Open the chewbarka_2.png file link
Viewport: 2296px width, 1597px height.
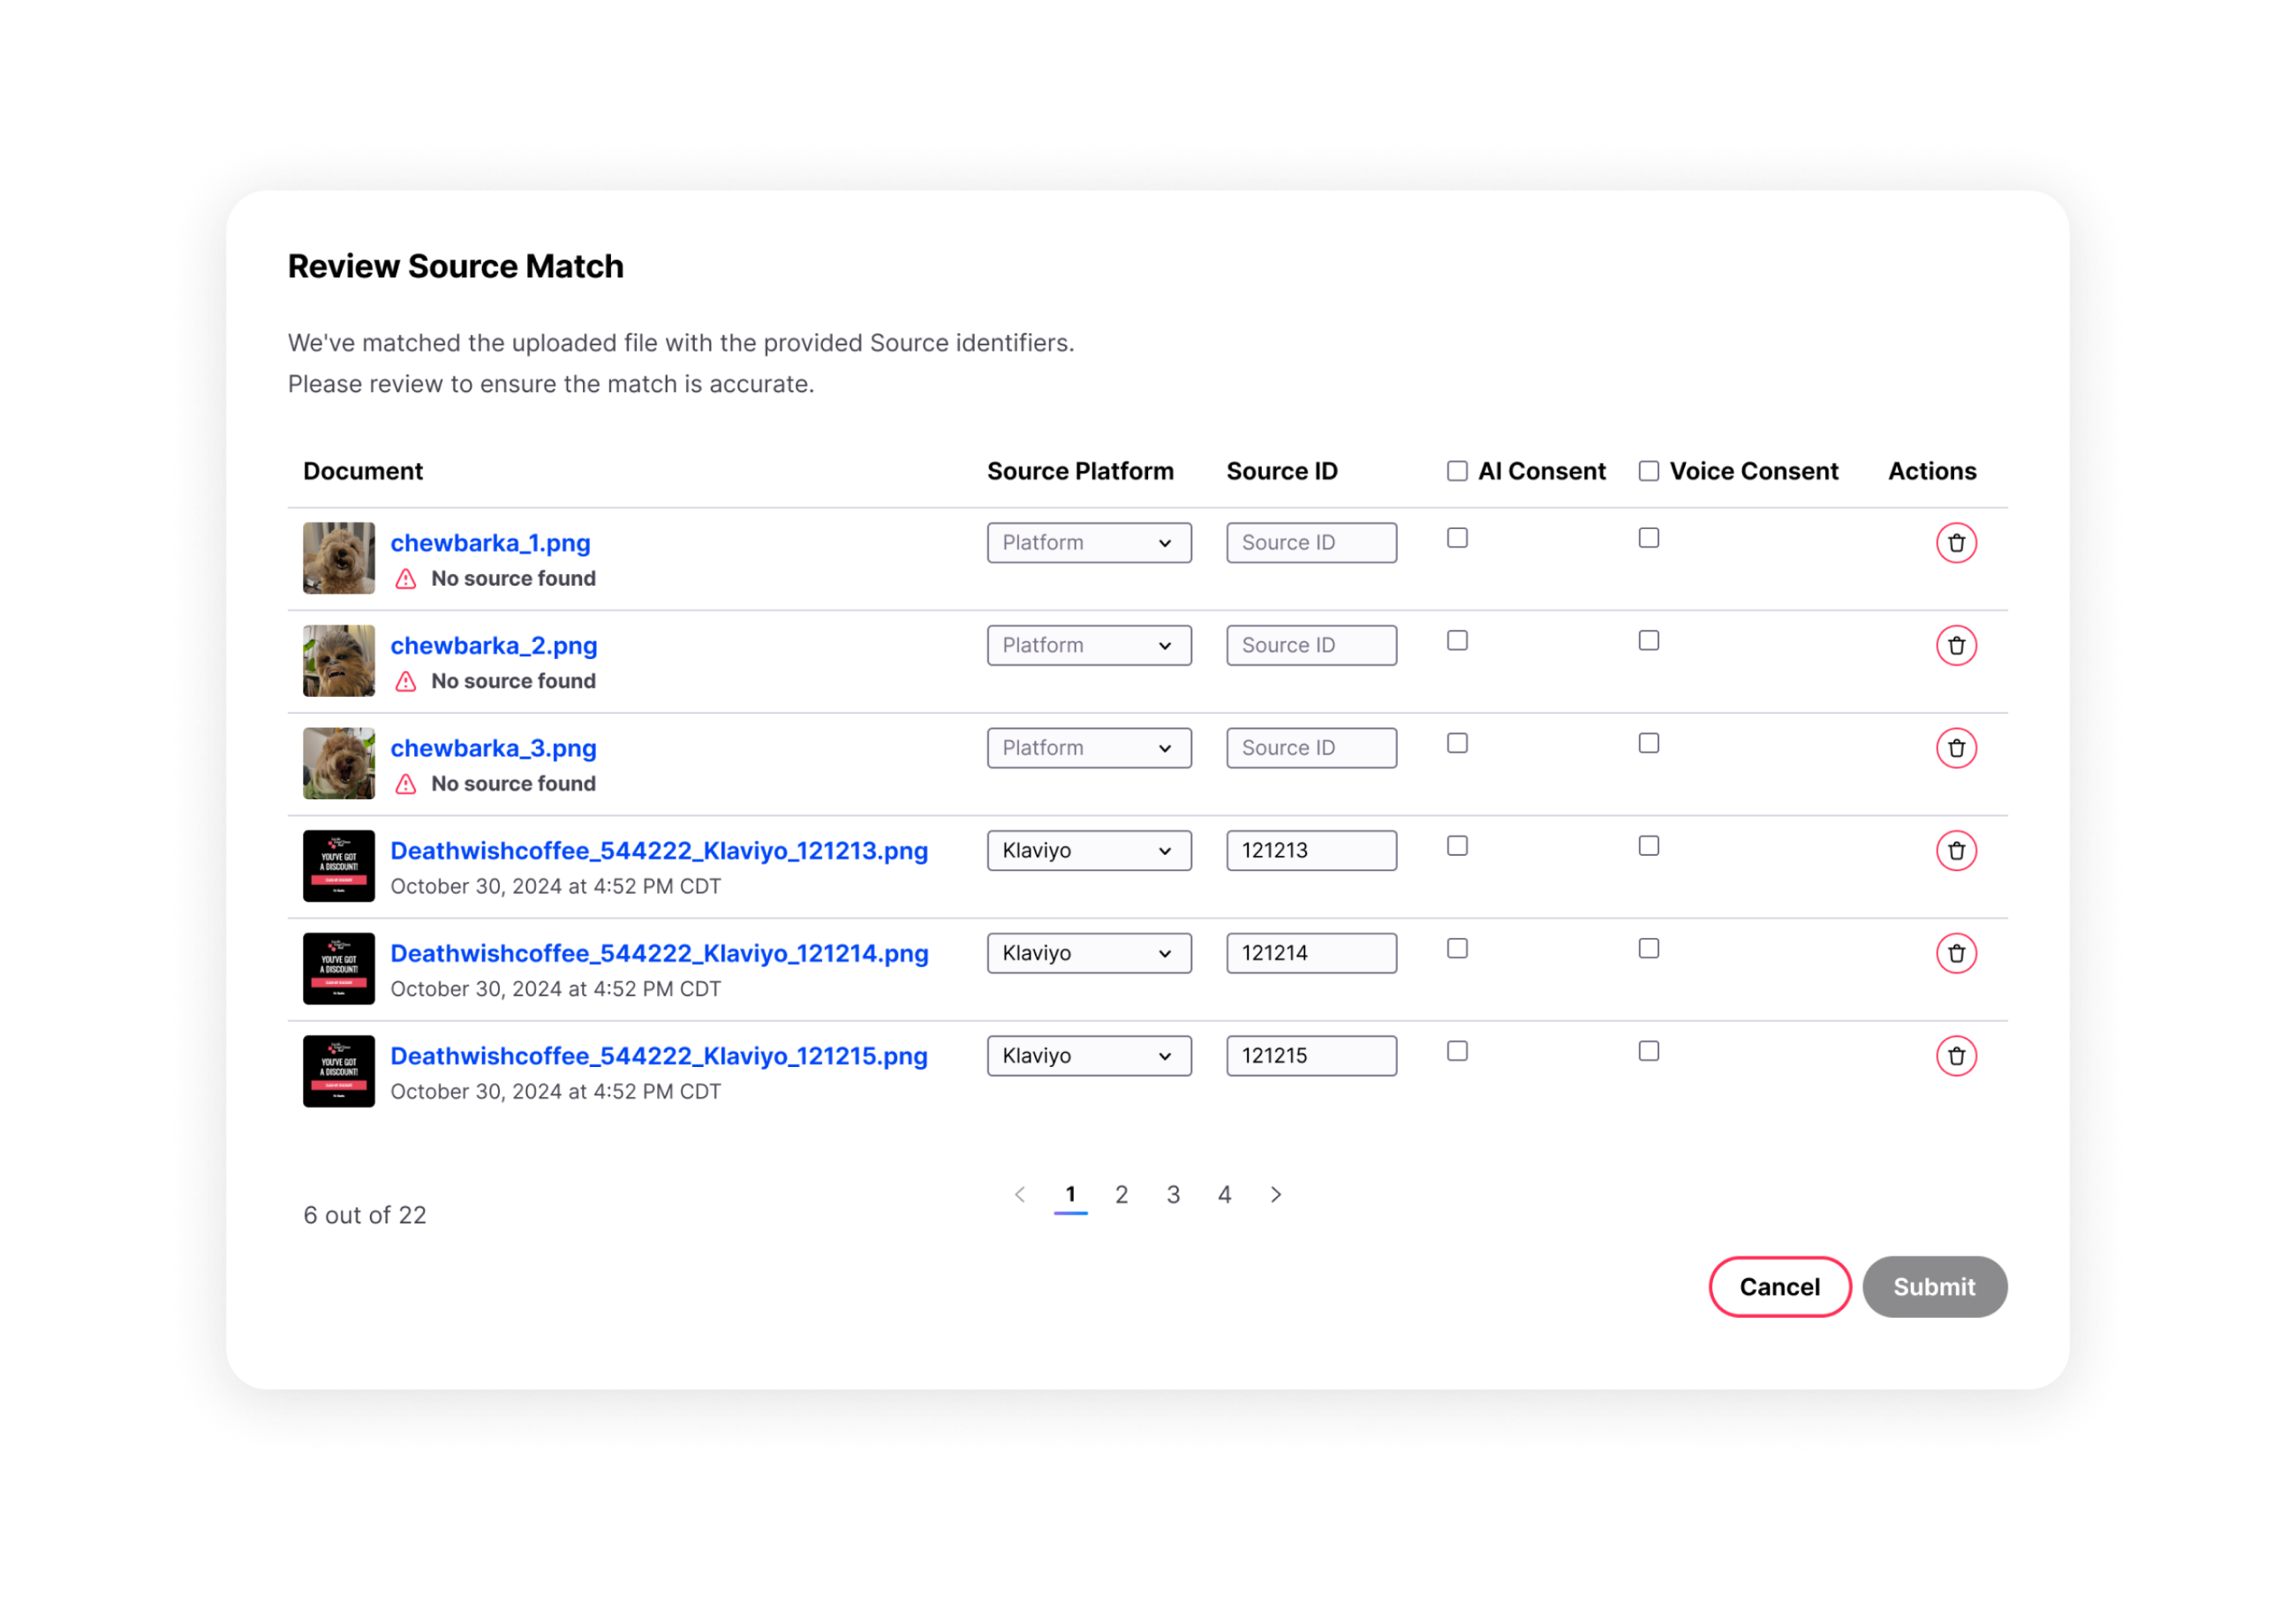coord(493,646)
